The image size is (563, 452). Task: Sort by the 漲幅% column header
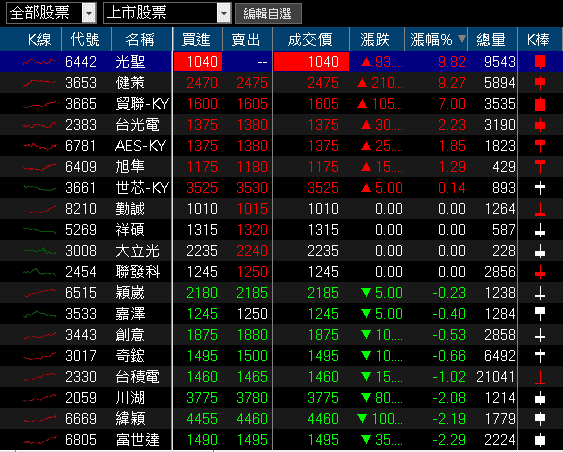coord(436,39)
